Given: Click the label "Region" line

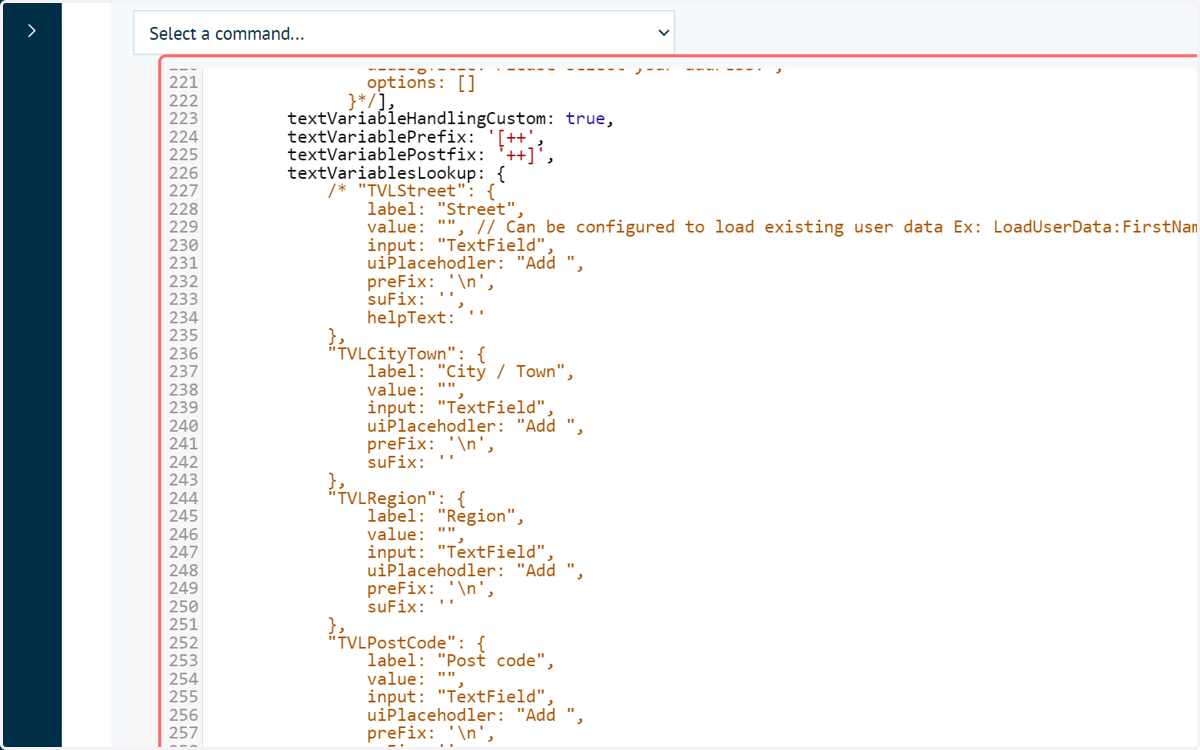Looking at the screenshot, I should (446, 516).
